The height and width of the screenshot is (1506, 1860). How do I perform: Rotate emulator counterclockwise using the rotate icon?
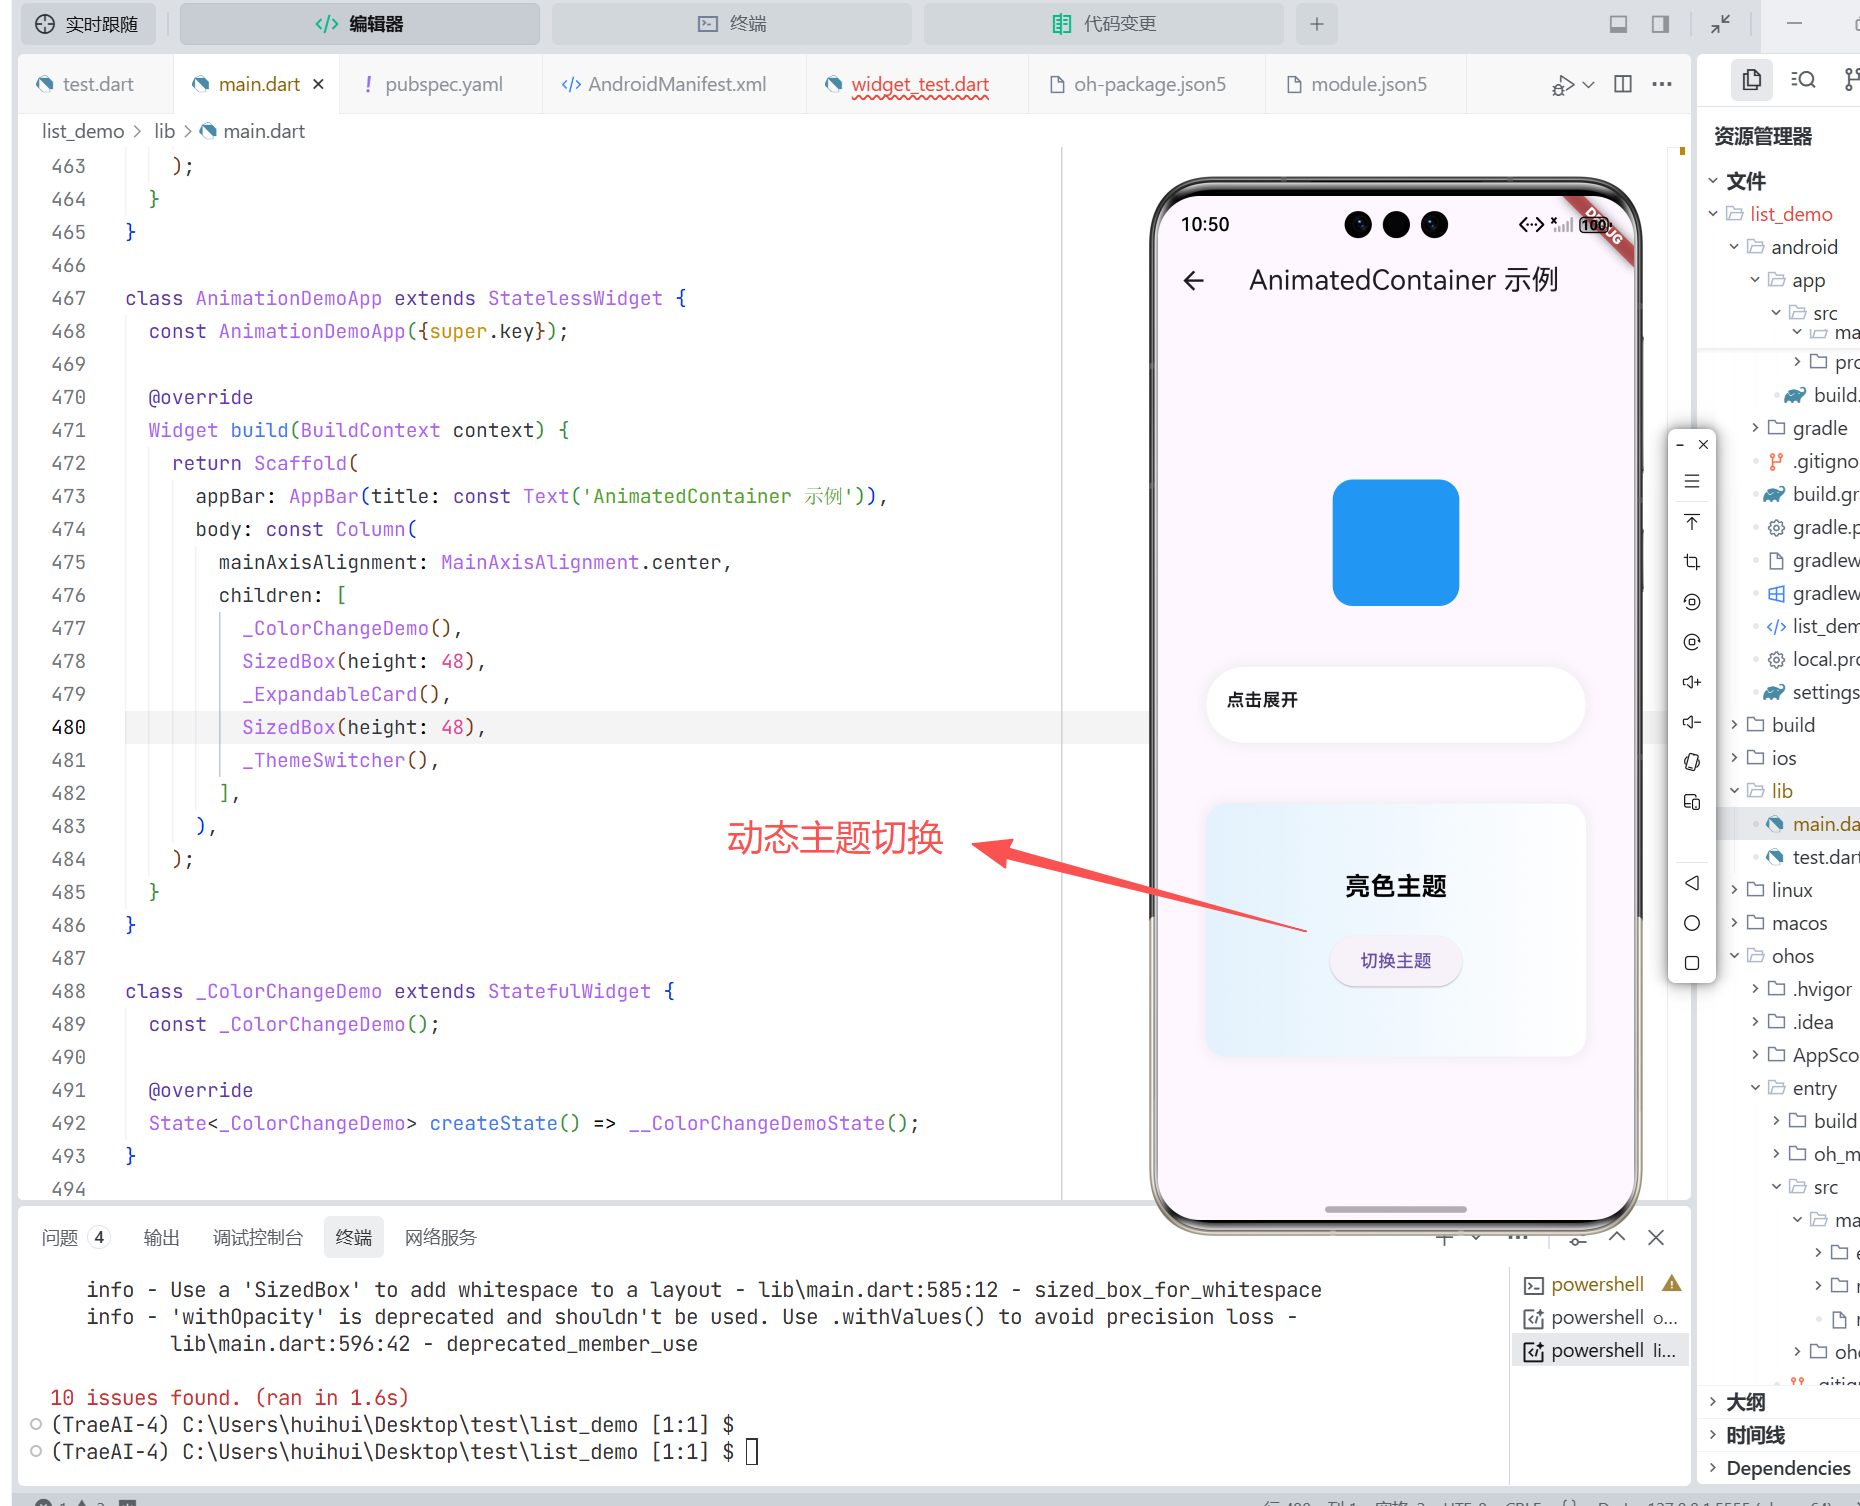[1692, 602]
